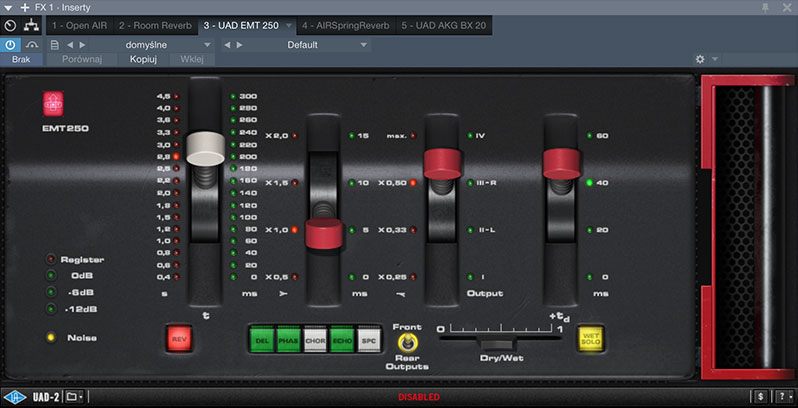Open the preset document icon menu

(55, 45)
